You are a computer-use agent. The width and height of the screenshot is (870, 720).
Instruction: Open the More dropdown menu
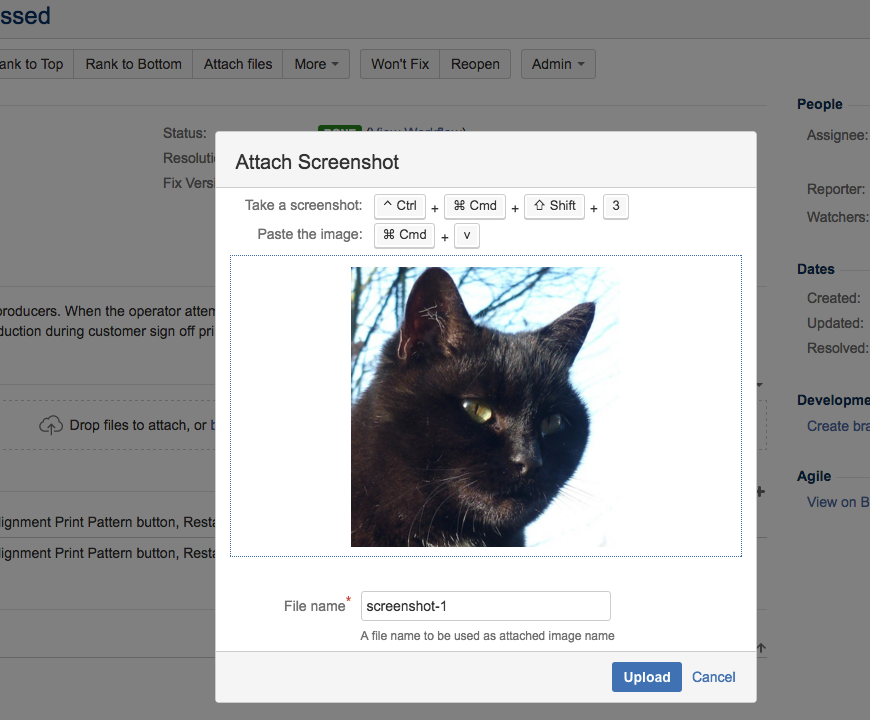pos(316,64)
